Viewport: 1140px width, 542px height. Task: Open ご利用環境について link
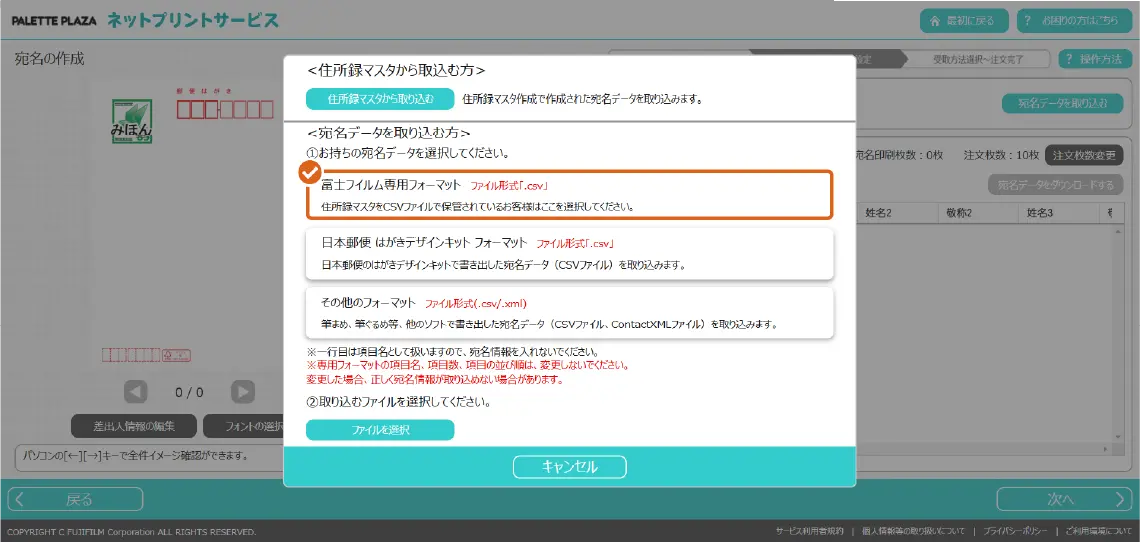(1099, 531)
